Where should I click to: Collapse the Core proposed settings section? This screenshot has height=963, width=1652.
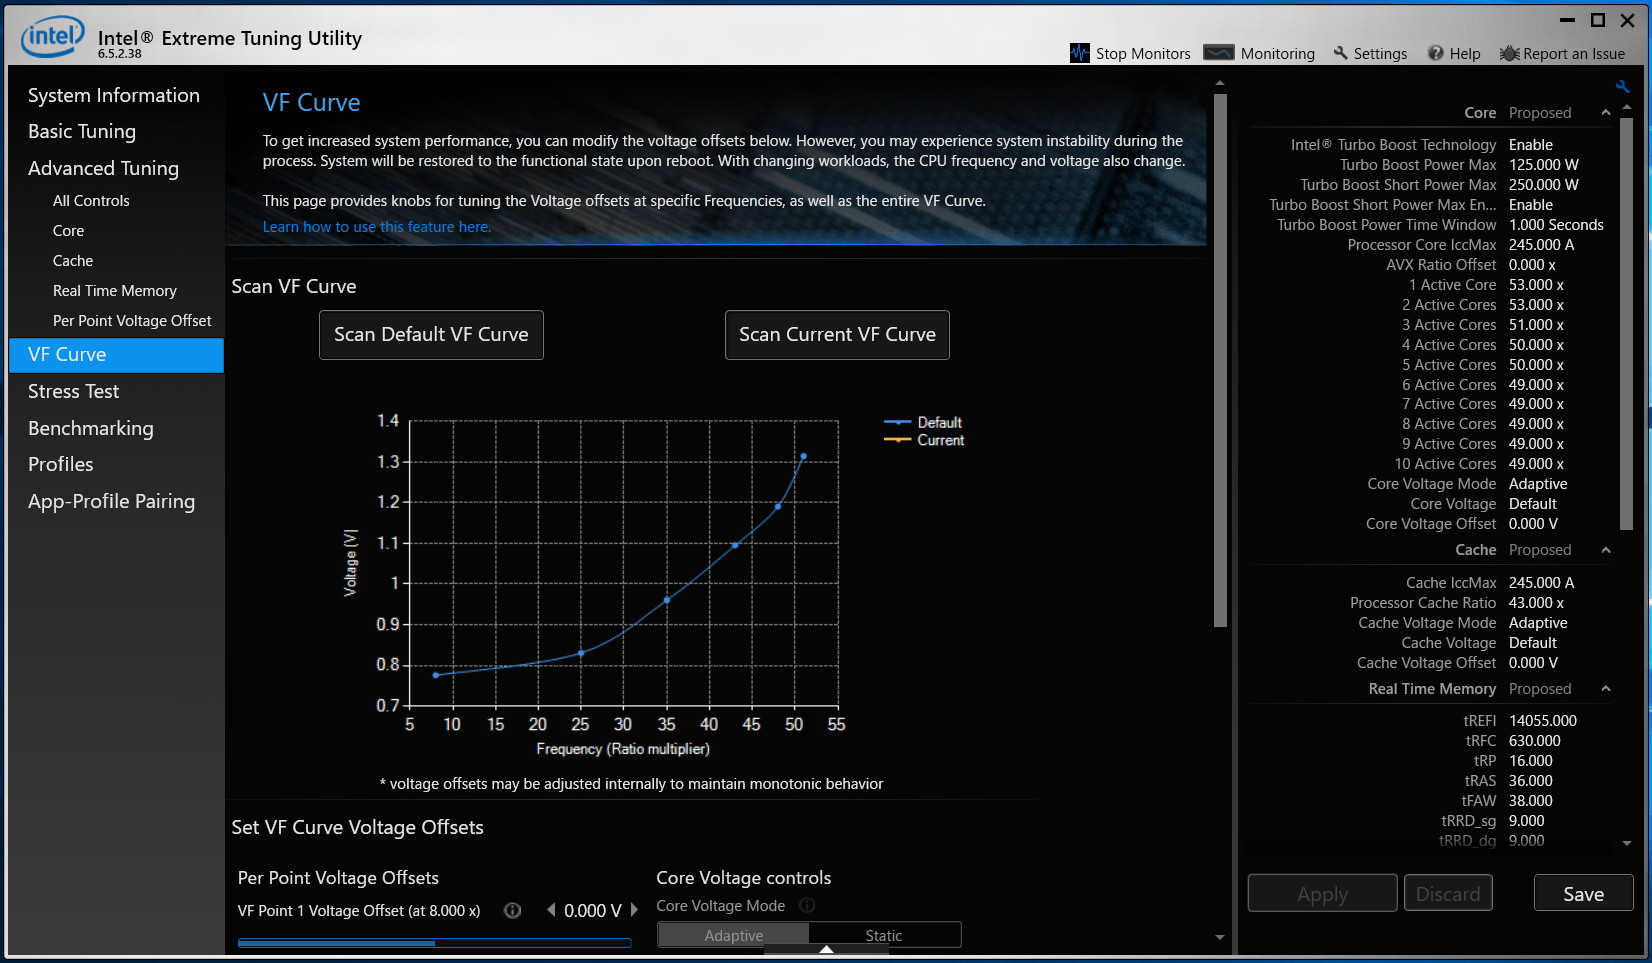pos(1606,113)
